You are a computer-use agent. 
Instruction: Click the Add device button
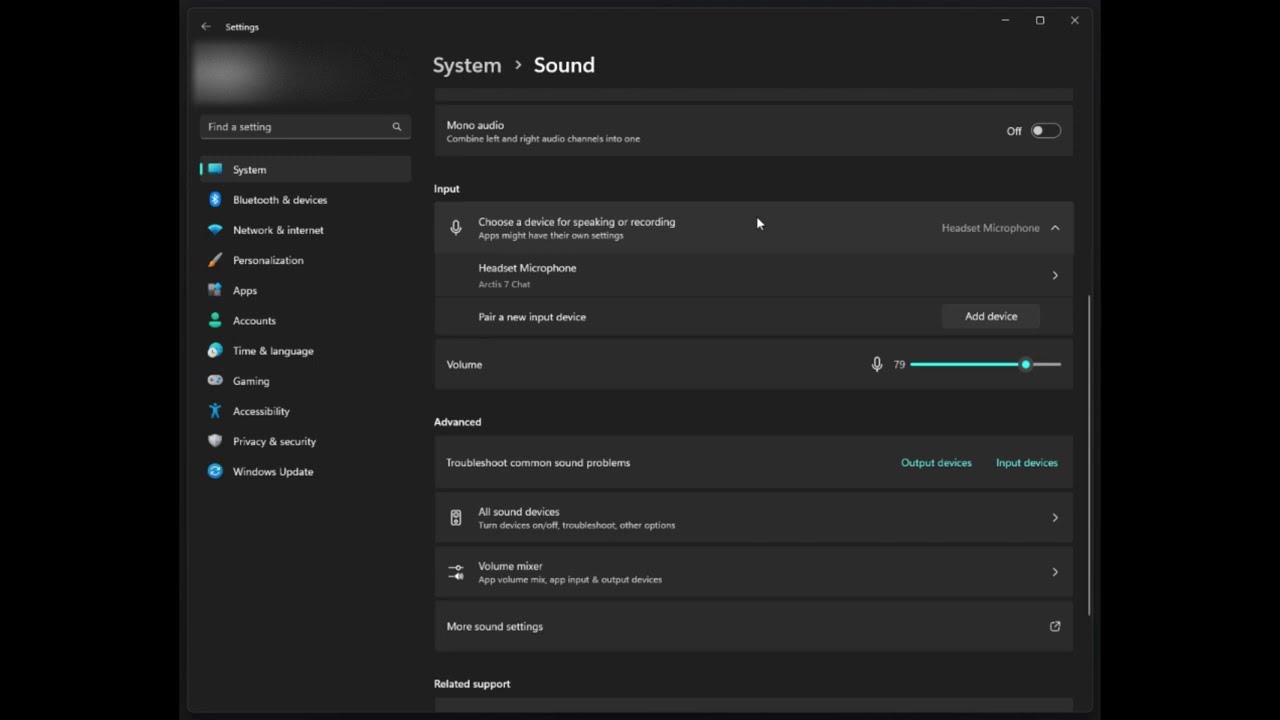(990, 317)
